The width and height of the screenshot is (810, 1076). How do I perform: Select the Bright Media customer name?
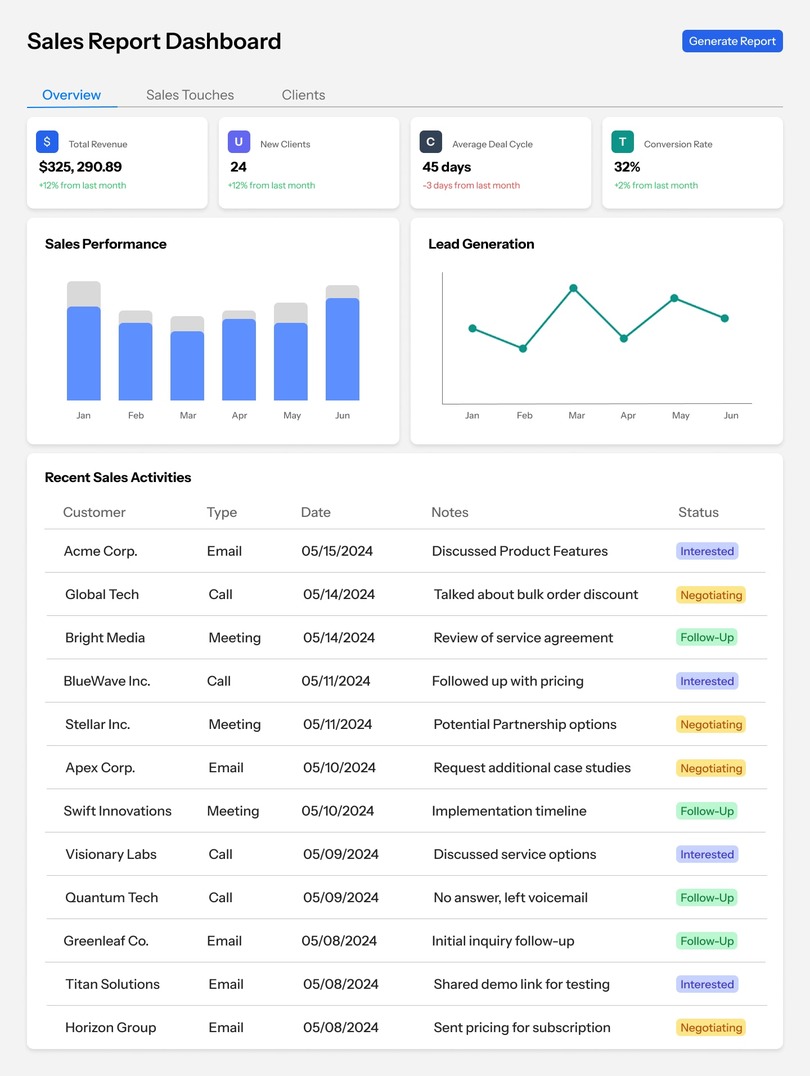point(105,638)
